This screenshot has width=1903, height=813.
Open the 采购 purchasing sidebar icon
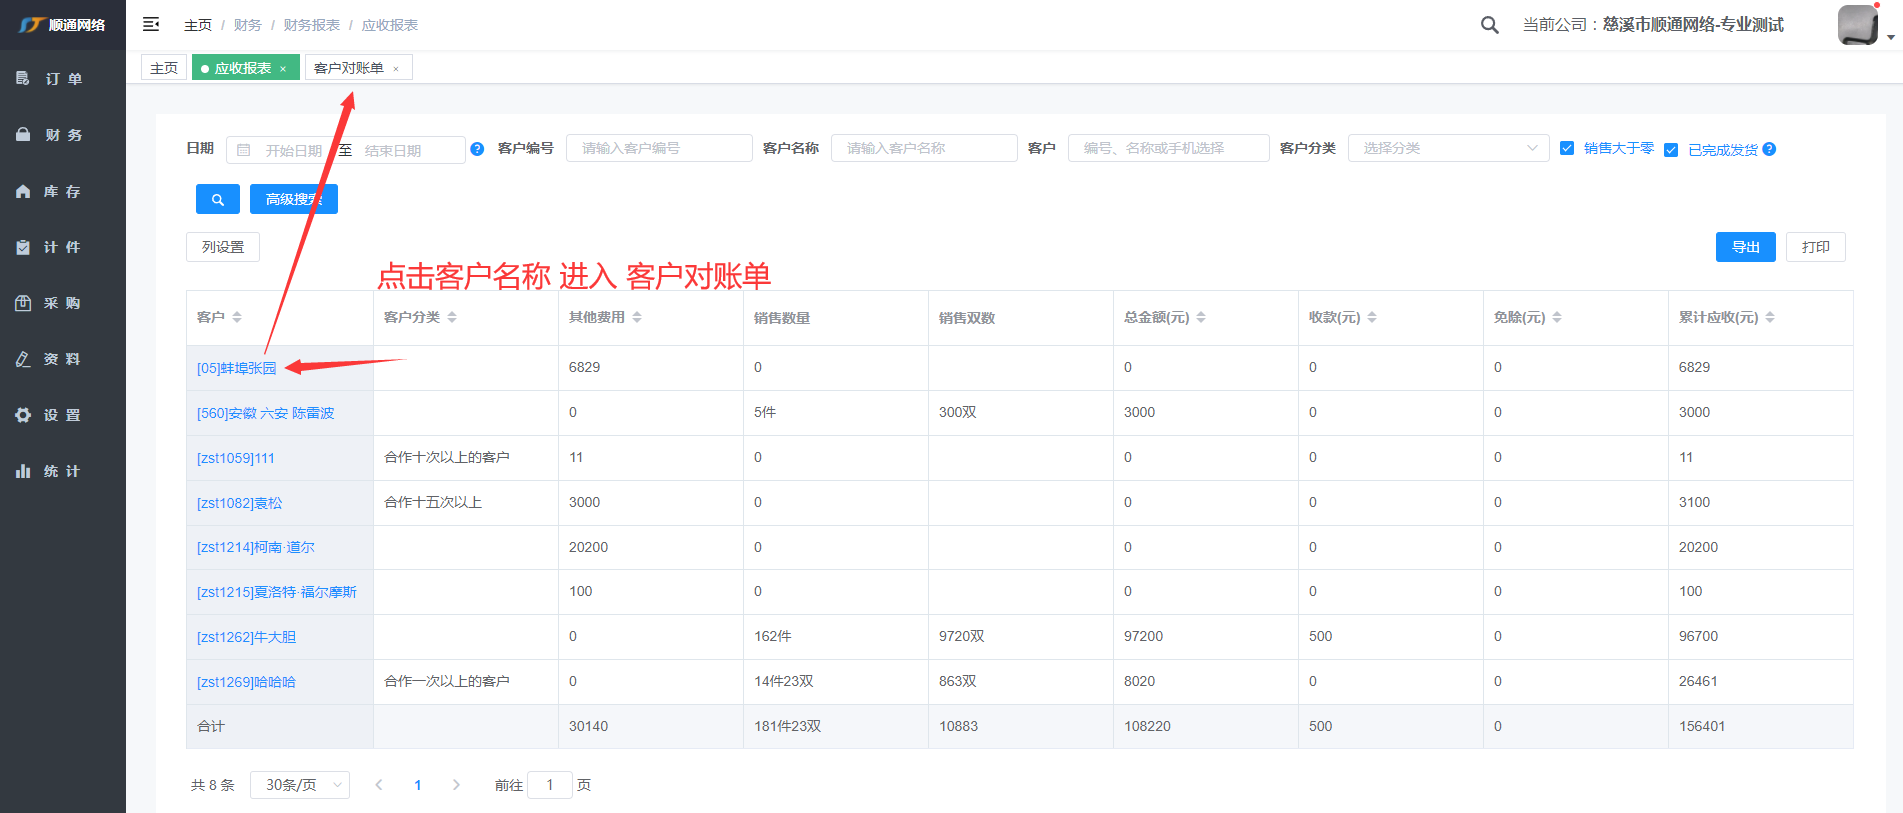(23, 303)
